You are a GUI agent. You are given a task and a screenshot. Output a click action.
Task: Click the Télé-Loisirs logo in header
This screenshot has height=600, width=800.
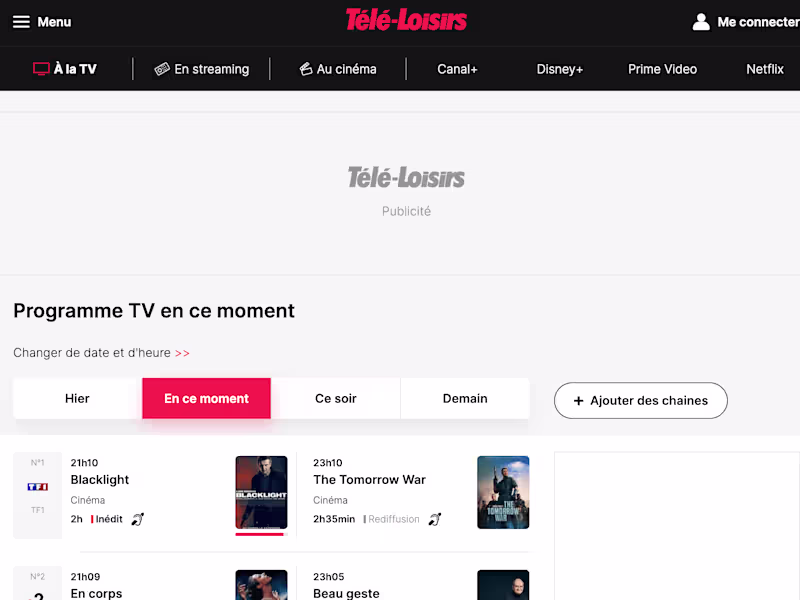pos(406,20)
